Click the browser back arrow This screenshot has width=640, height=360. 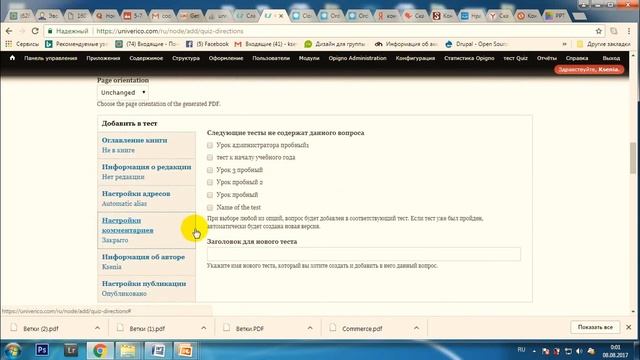coord(9,31)
